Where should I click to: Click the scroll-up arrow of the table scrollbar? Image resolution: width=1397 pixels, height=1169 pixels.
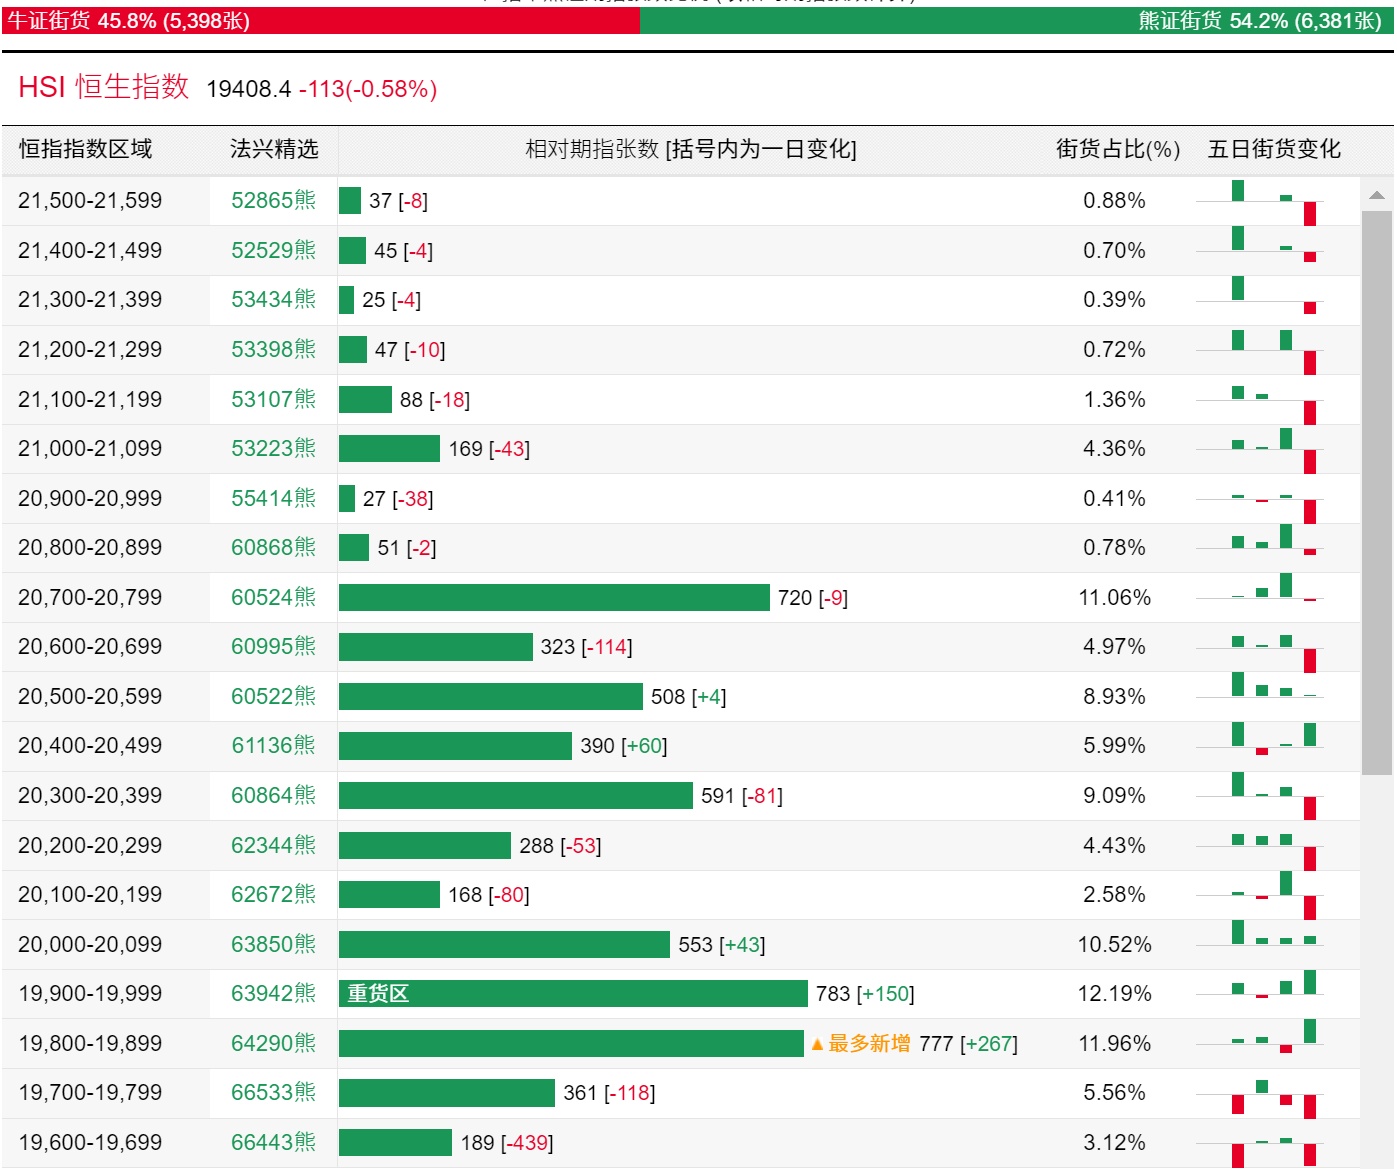[1377, 195]
